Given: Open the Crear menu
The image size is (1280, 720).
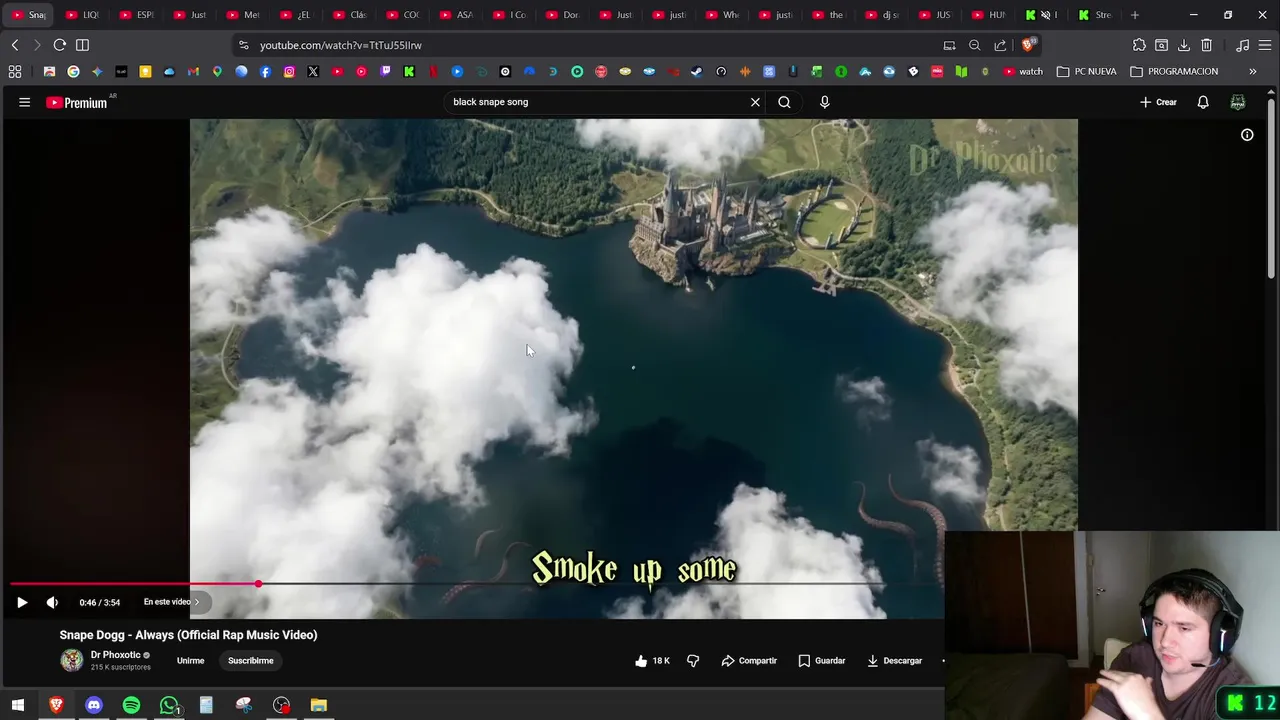Looking at the screenshot, I should click(x=1158, y=102).
